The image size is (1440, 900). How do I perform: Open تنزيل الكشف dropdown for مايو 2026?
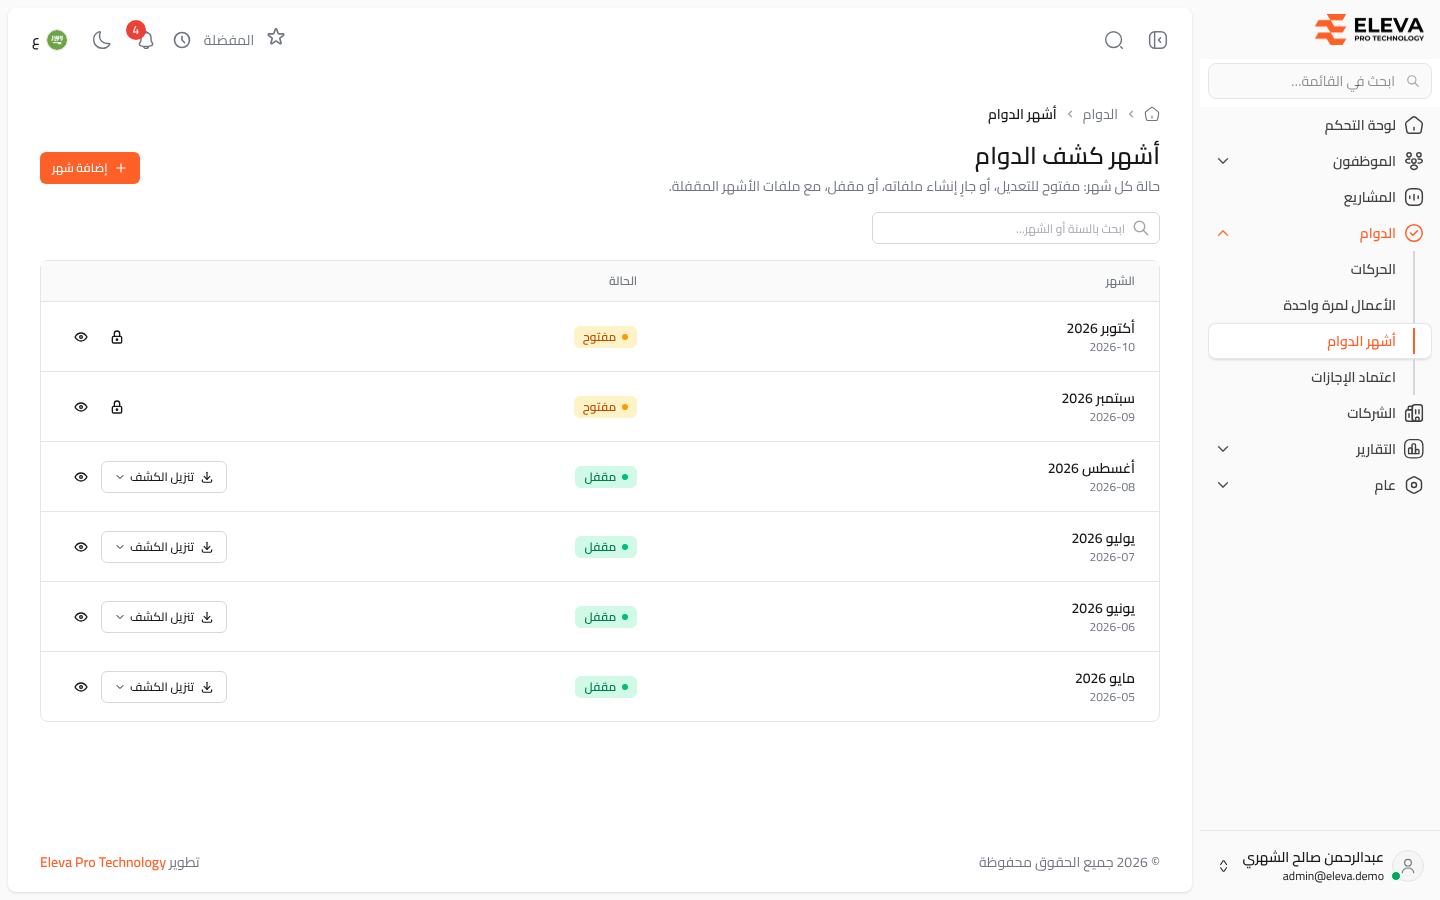(164, 687)
